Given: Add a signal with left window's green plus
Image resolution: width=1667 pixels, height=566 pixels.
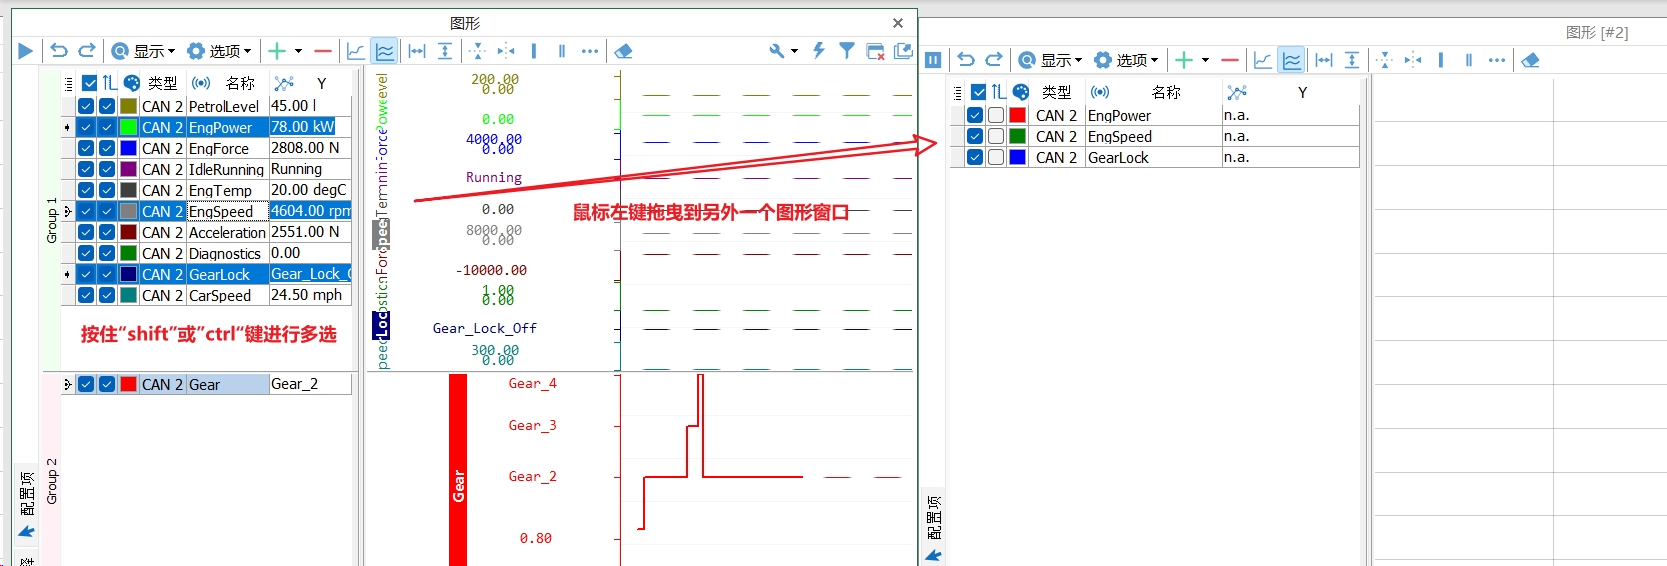Looking at the screenshot, I should [x=277, y=51].
